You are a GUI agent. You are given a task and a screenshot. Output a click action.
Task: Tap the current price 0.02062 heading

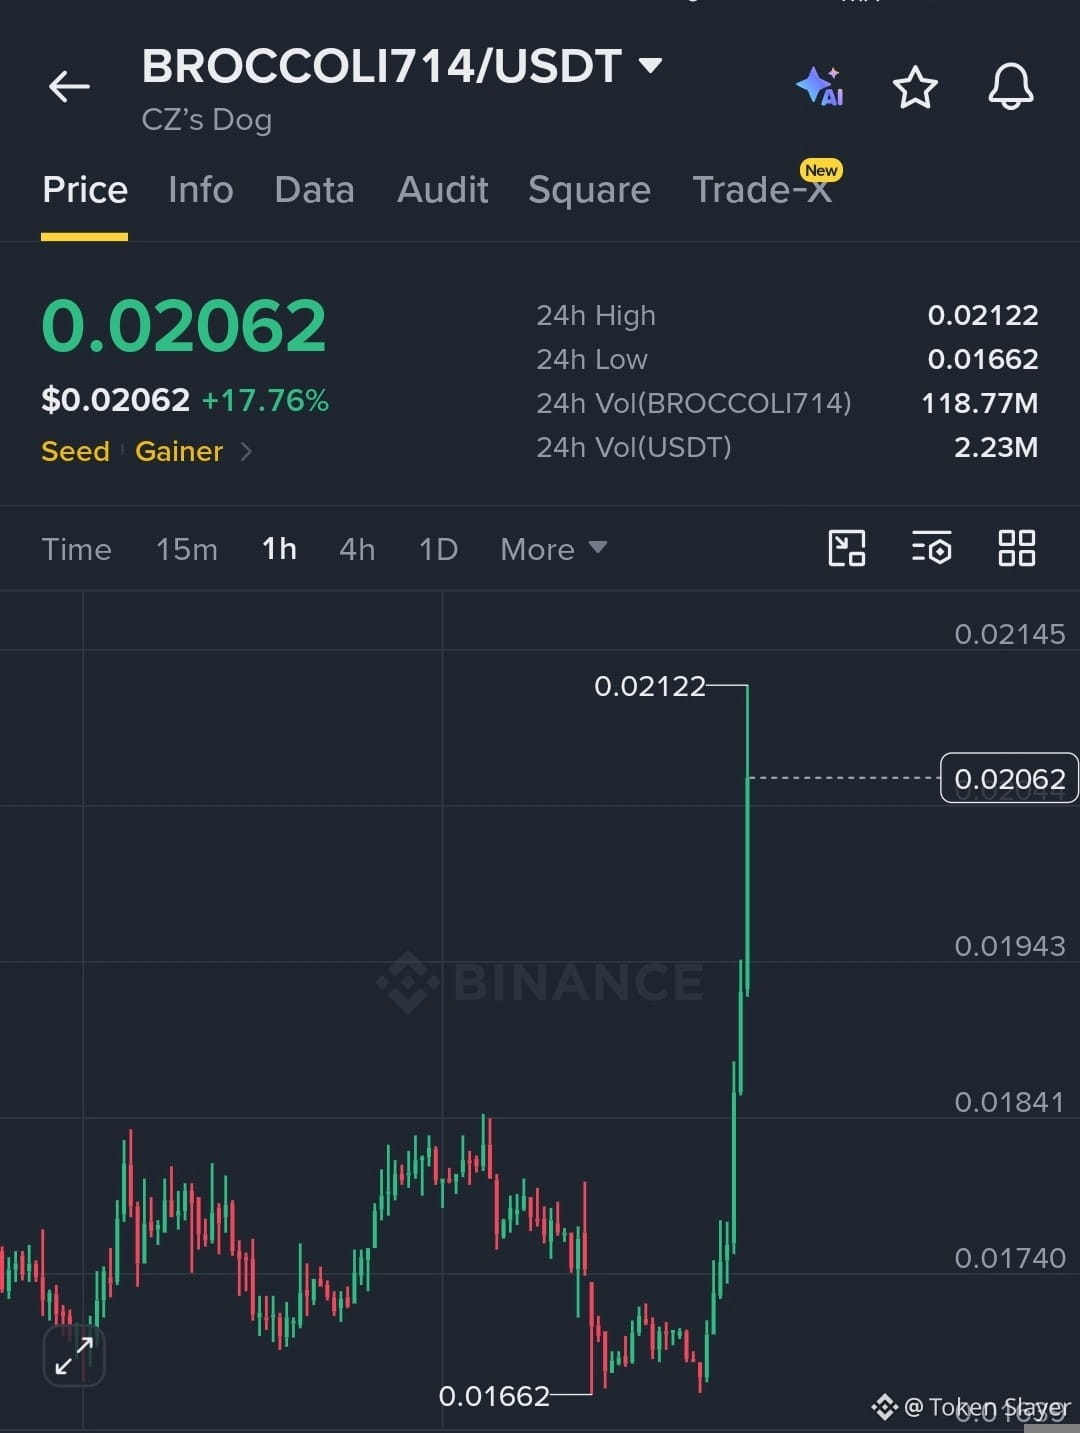pos(184,327)
